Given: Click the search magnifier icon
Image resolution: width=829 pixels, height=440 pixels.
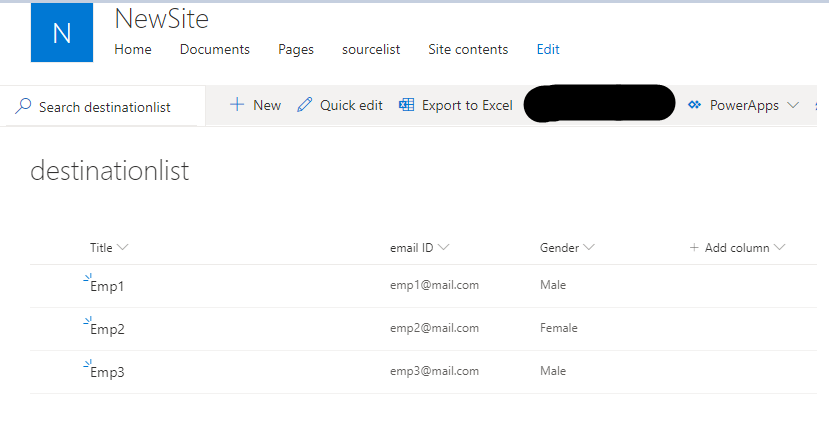Looking at the screenshot, I should [x=23, y=106].
